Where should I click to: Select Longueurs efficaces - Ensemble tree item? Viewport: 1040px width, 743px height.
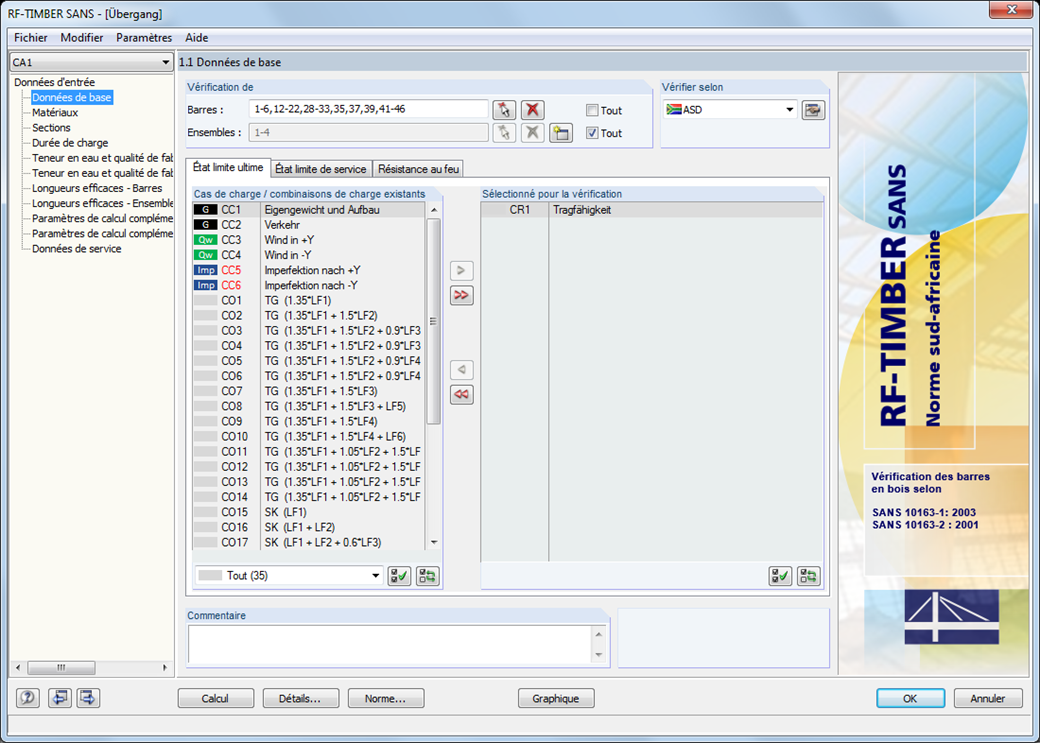(x=102, y=204)
